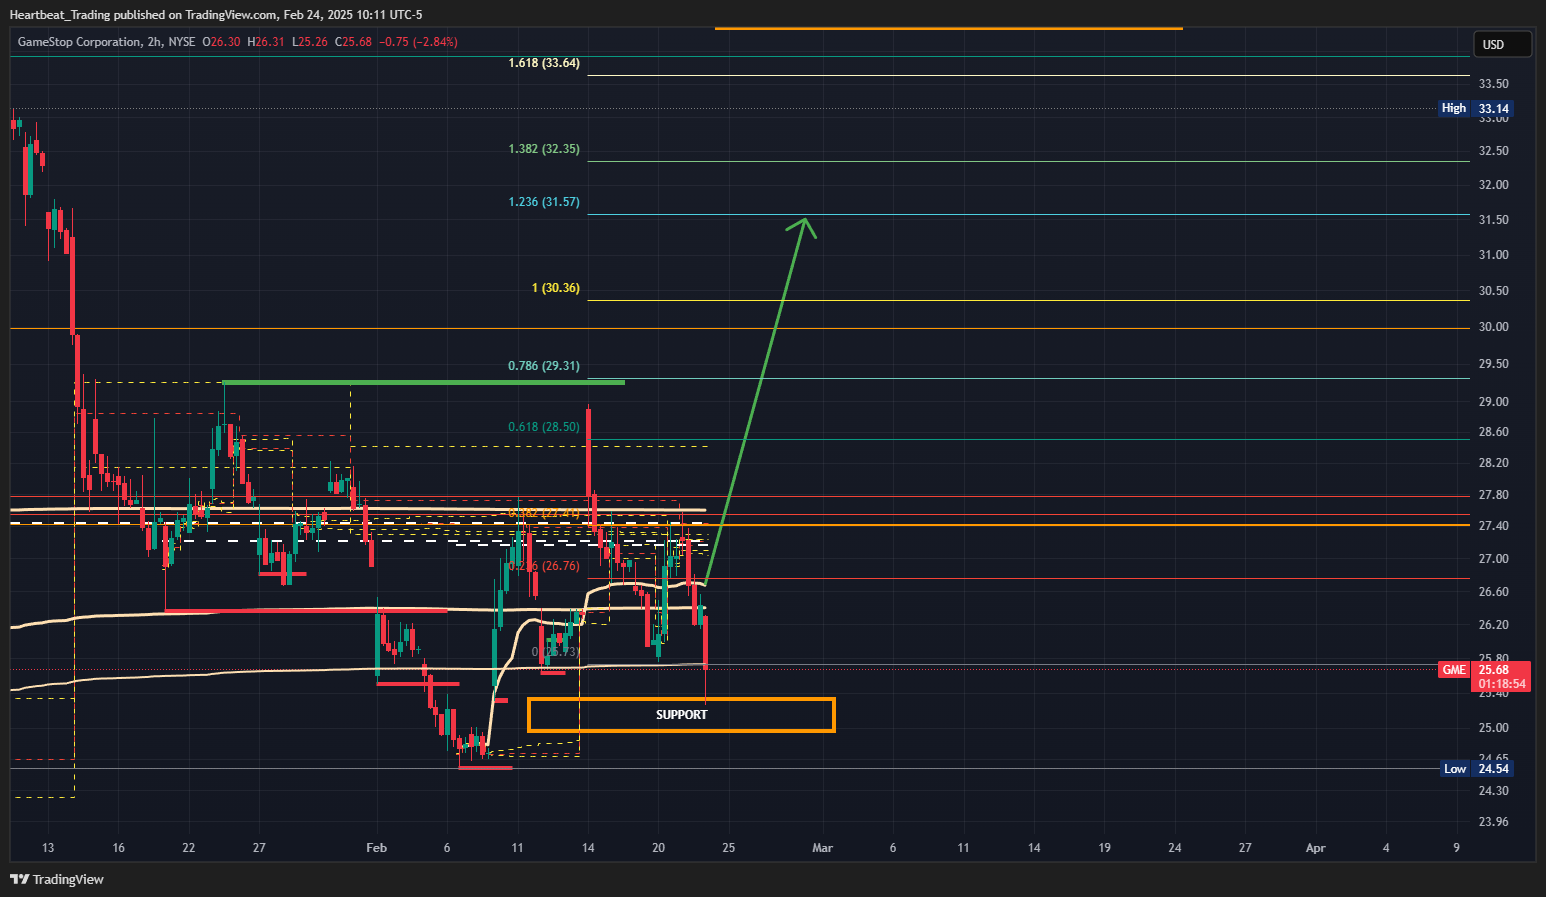Open the USD currency selector
Screen dimensions: 1546x897
1502,44
